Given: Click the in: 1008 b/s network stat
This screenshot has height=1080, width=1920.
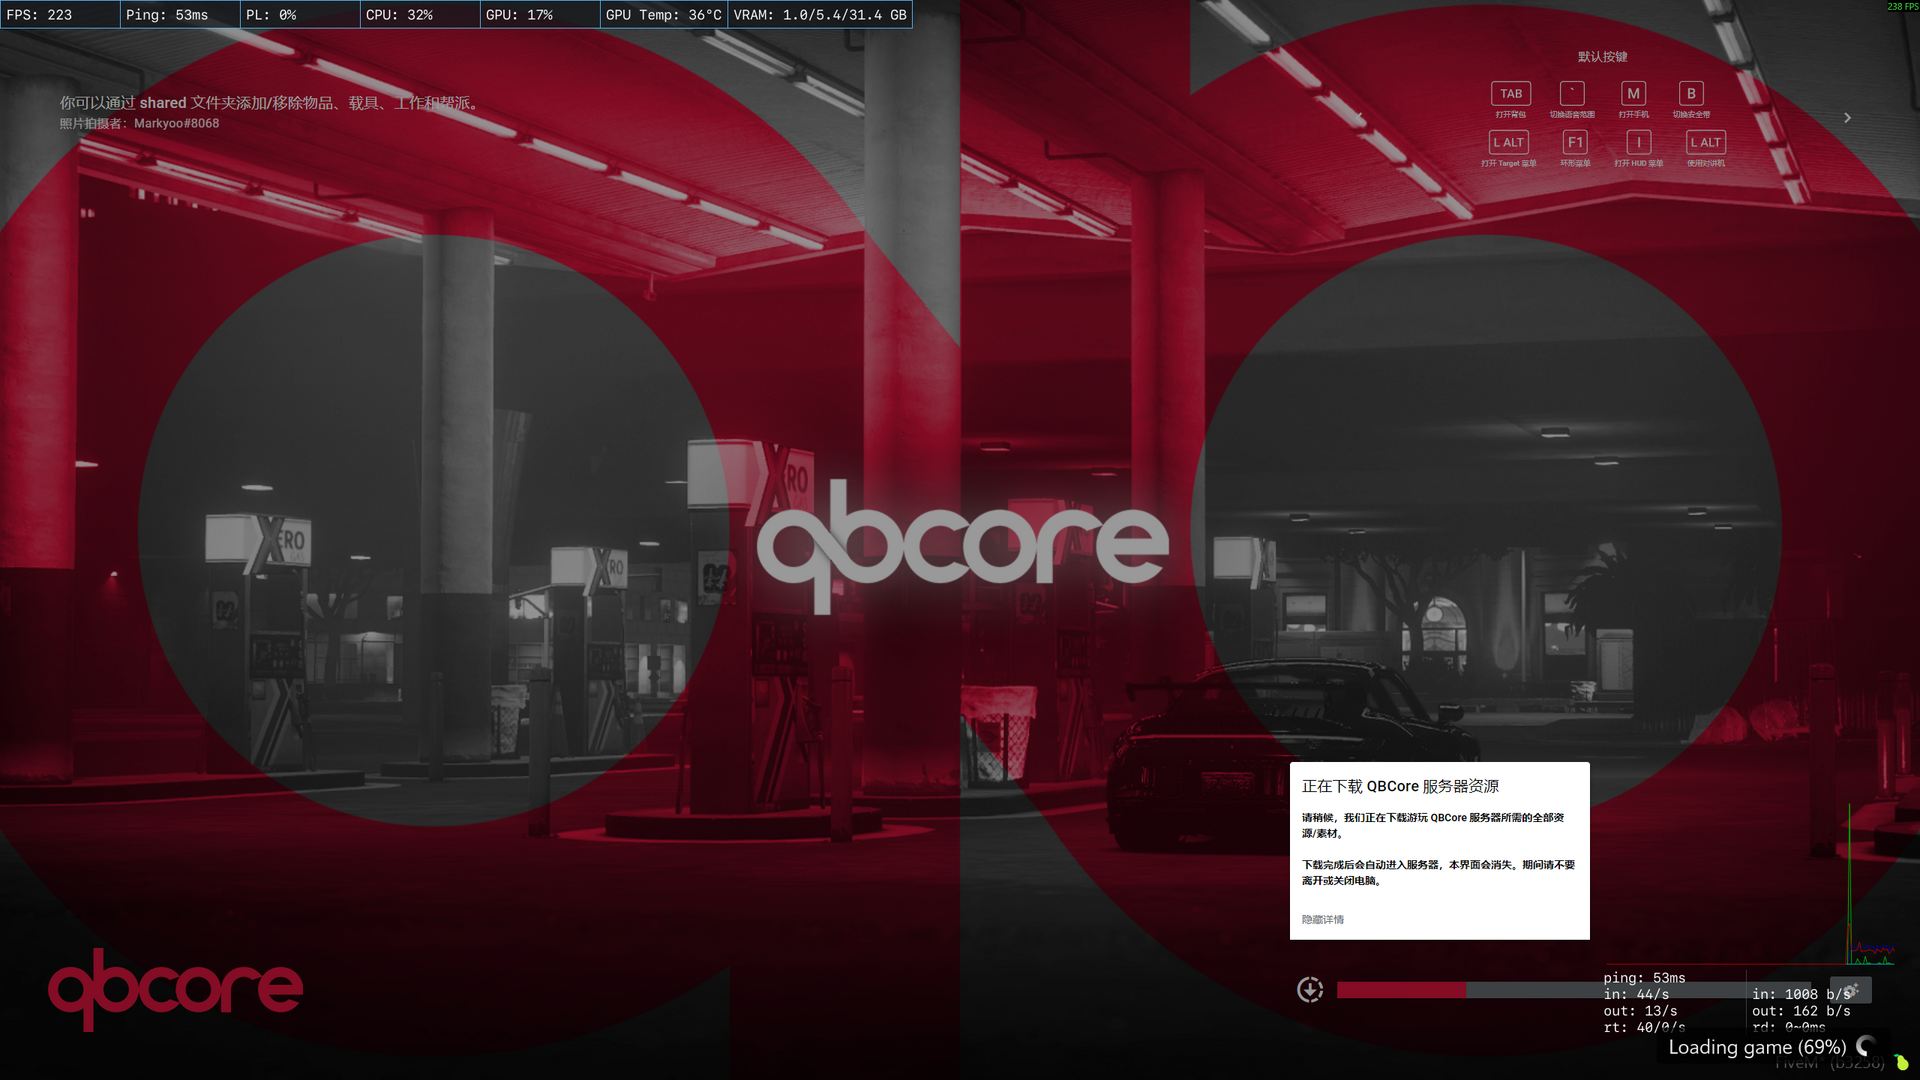Looking at the screenshot, I should 1801,995.
